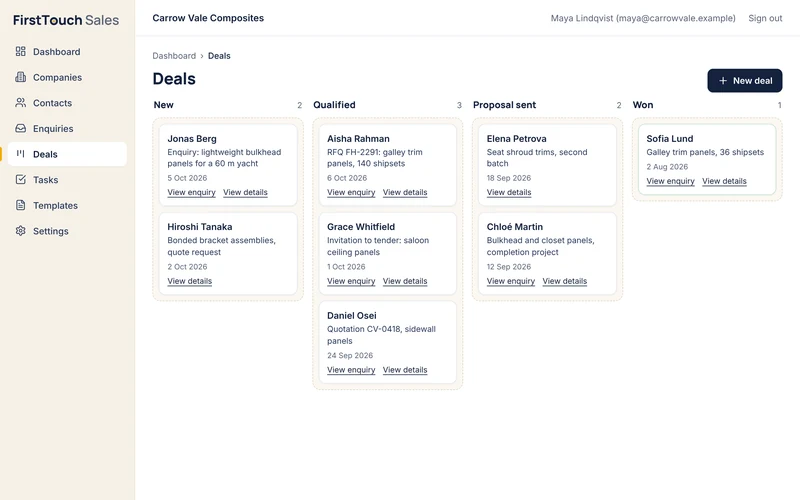View details for Elena Petrova

(x=509, y=192)
